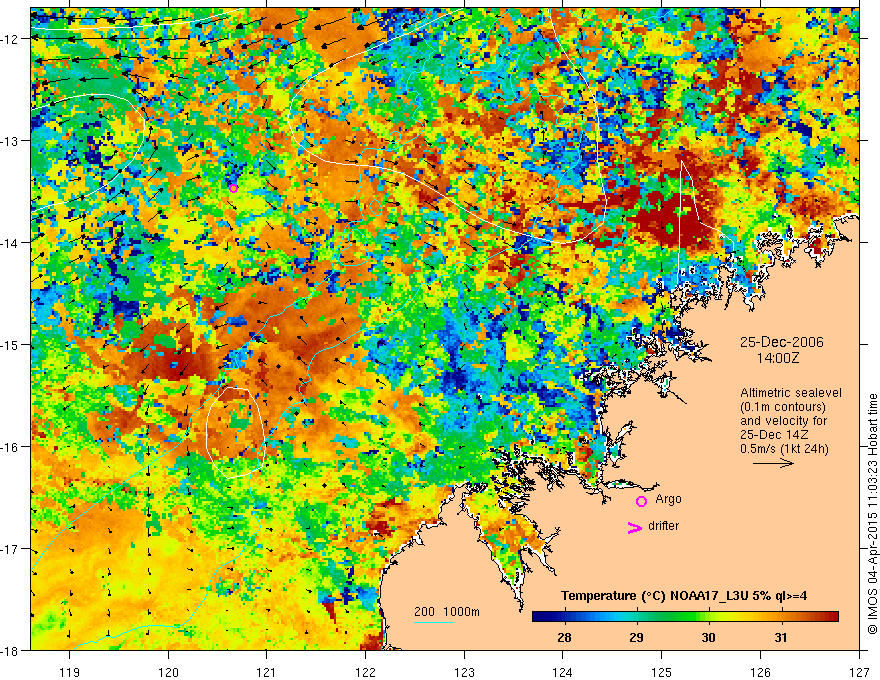Click latitude label -18

pos(10,651)
